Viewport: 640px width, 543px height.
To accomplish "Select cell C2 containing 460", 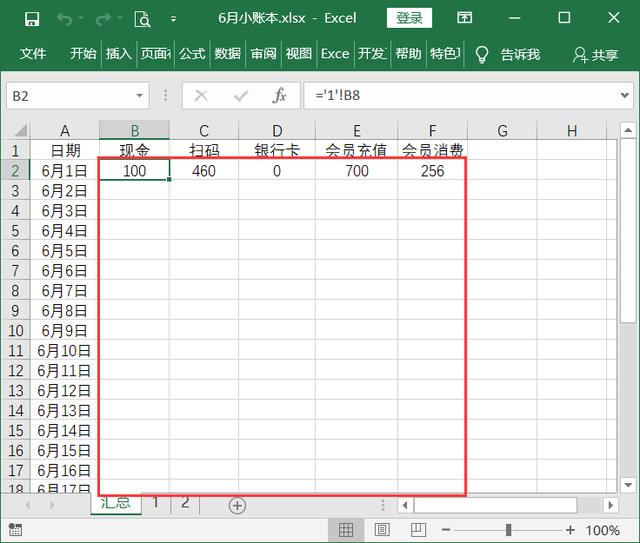I will tap(204, 171).
